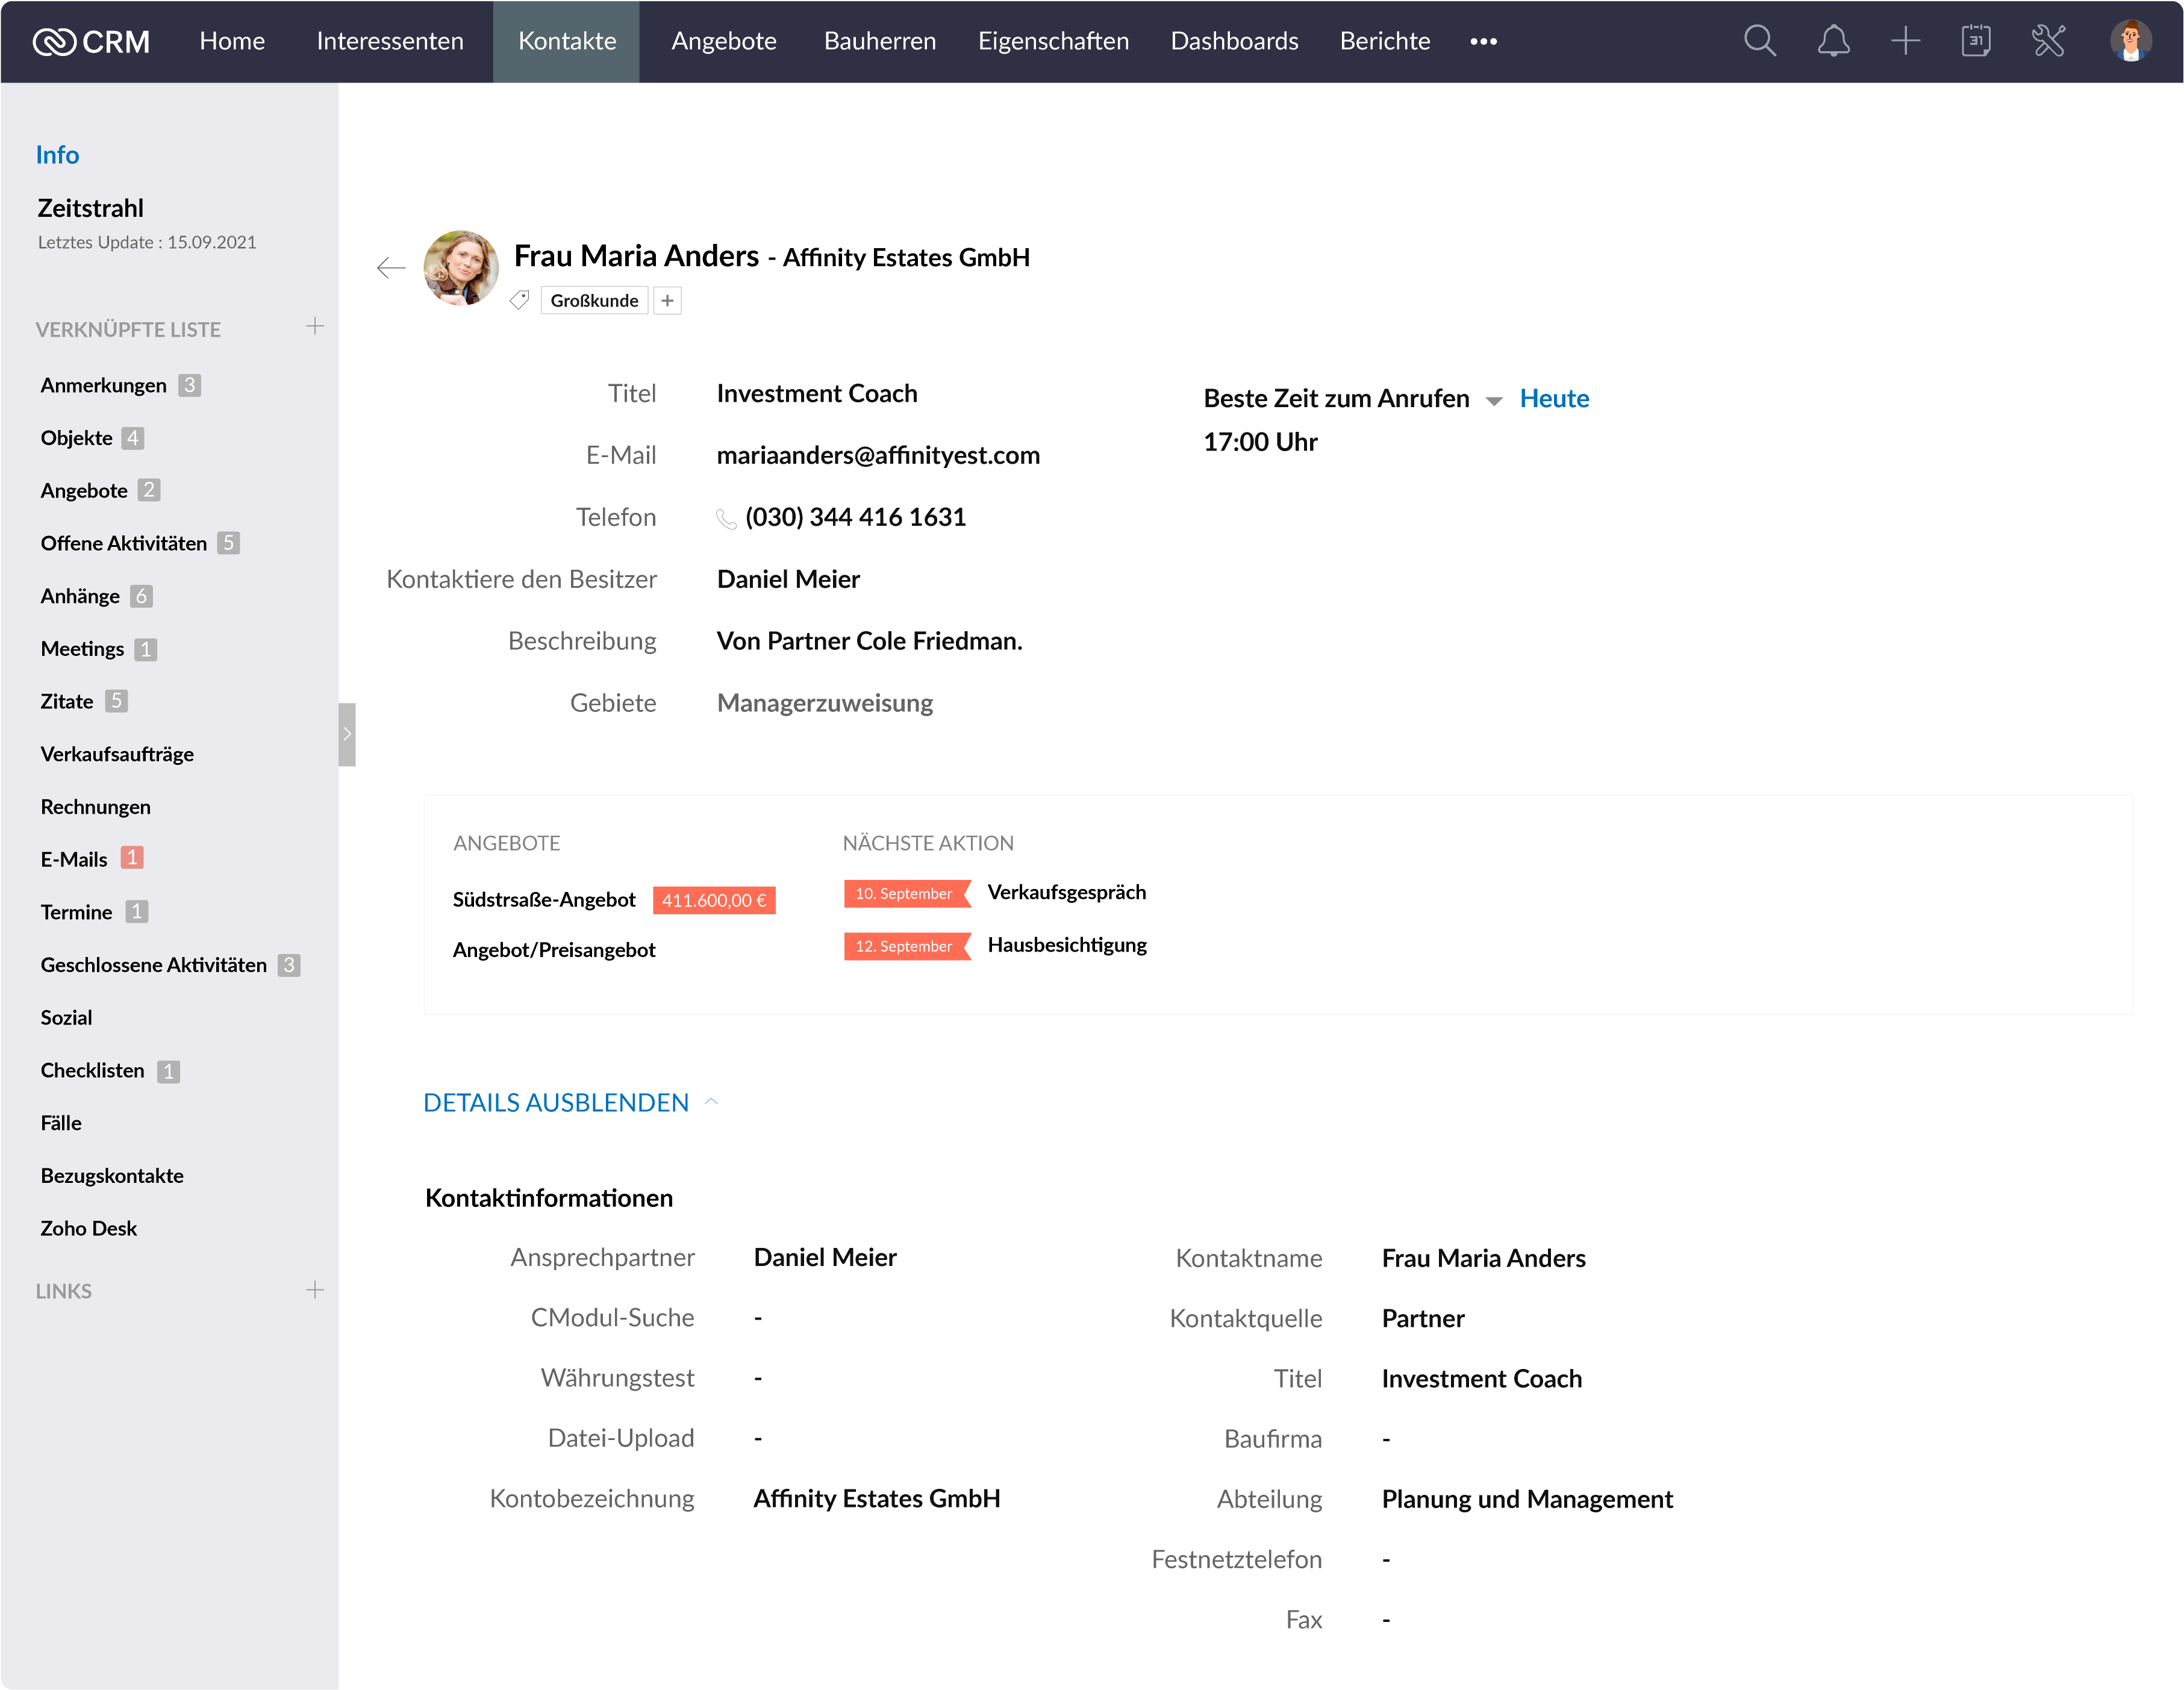Open the three-dots more modules menu
Image resolution: width=2184 pixels, height=1690 pixels.
[1483, 41]
